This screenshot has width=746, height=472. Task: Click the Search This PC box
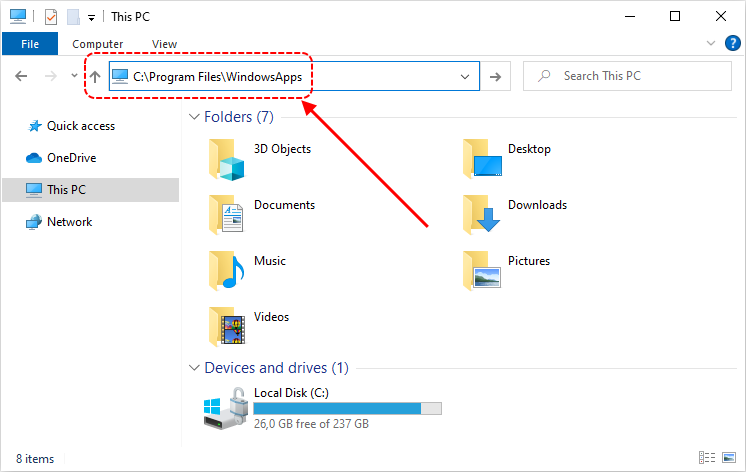(627, 76)
